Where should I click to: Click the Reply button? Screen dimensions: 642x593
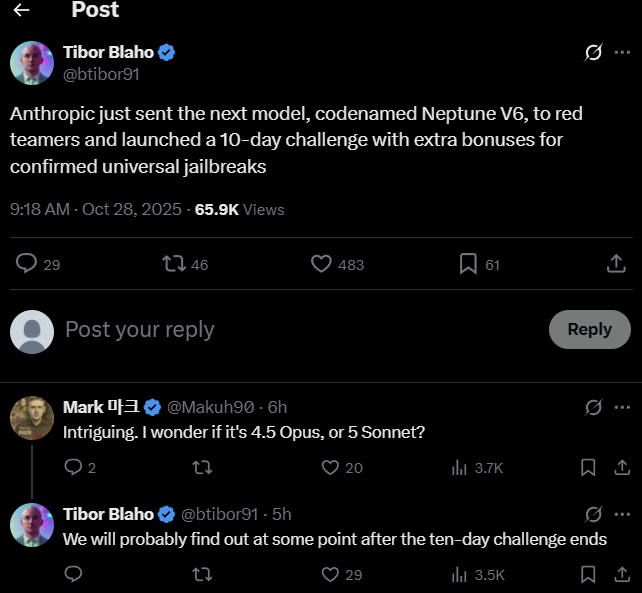point(589,329)
